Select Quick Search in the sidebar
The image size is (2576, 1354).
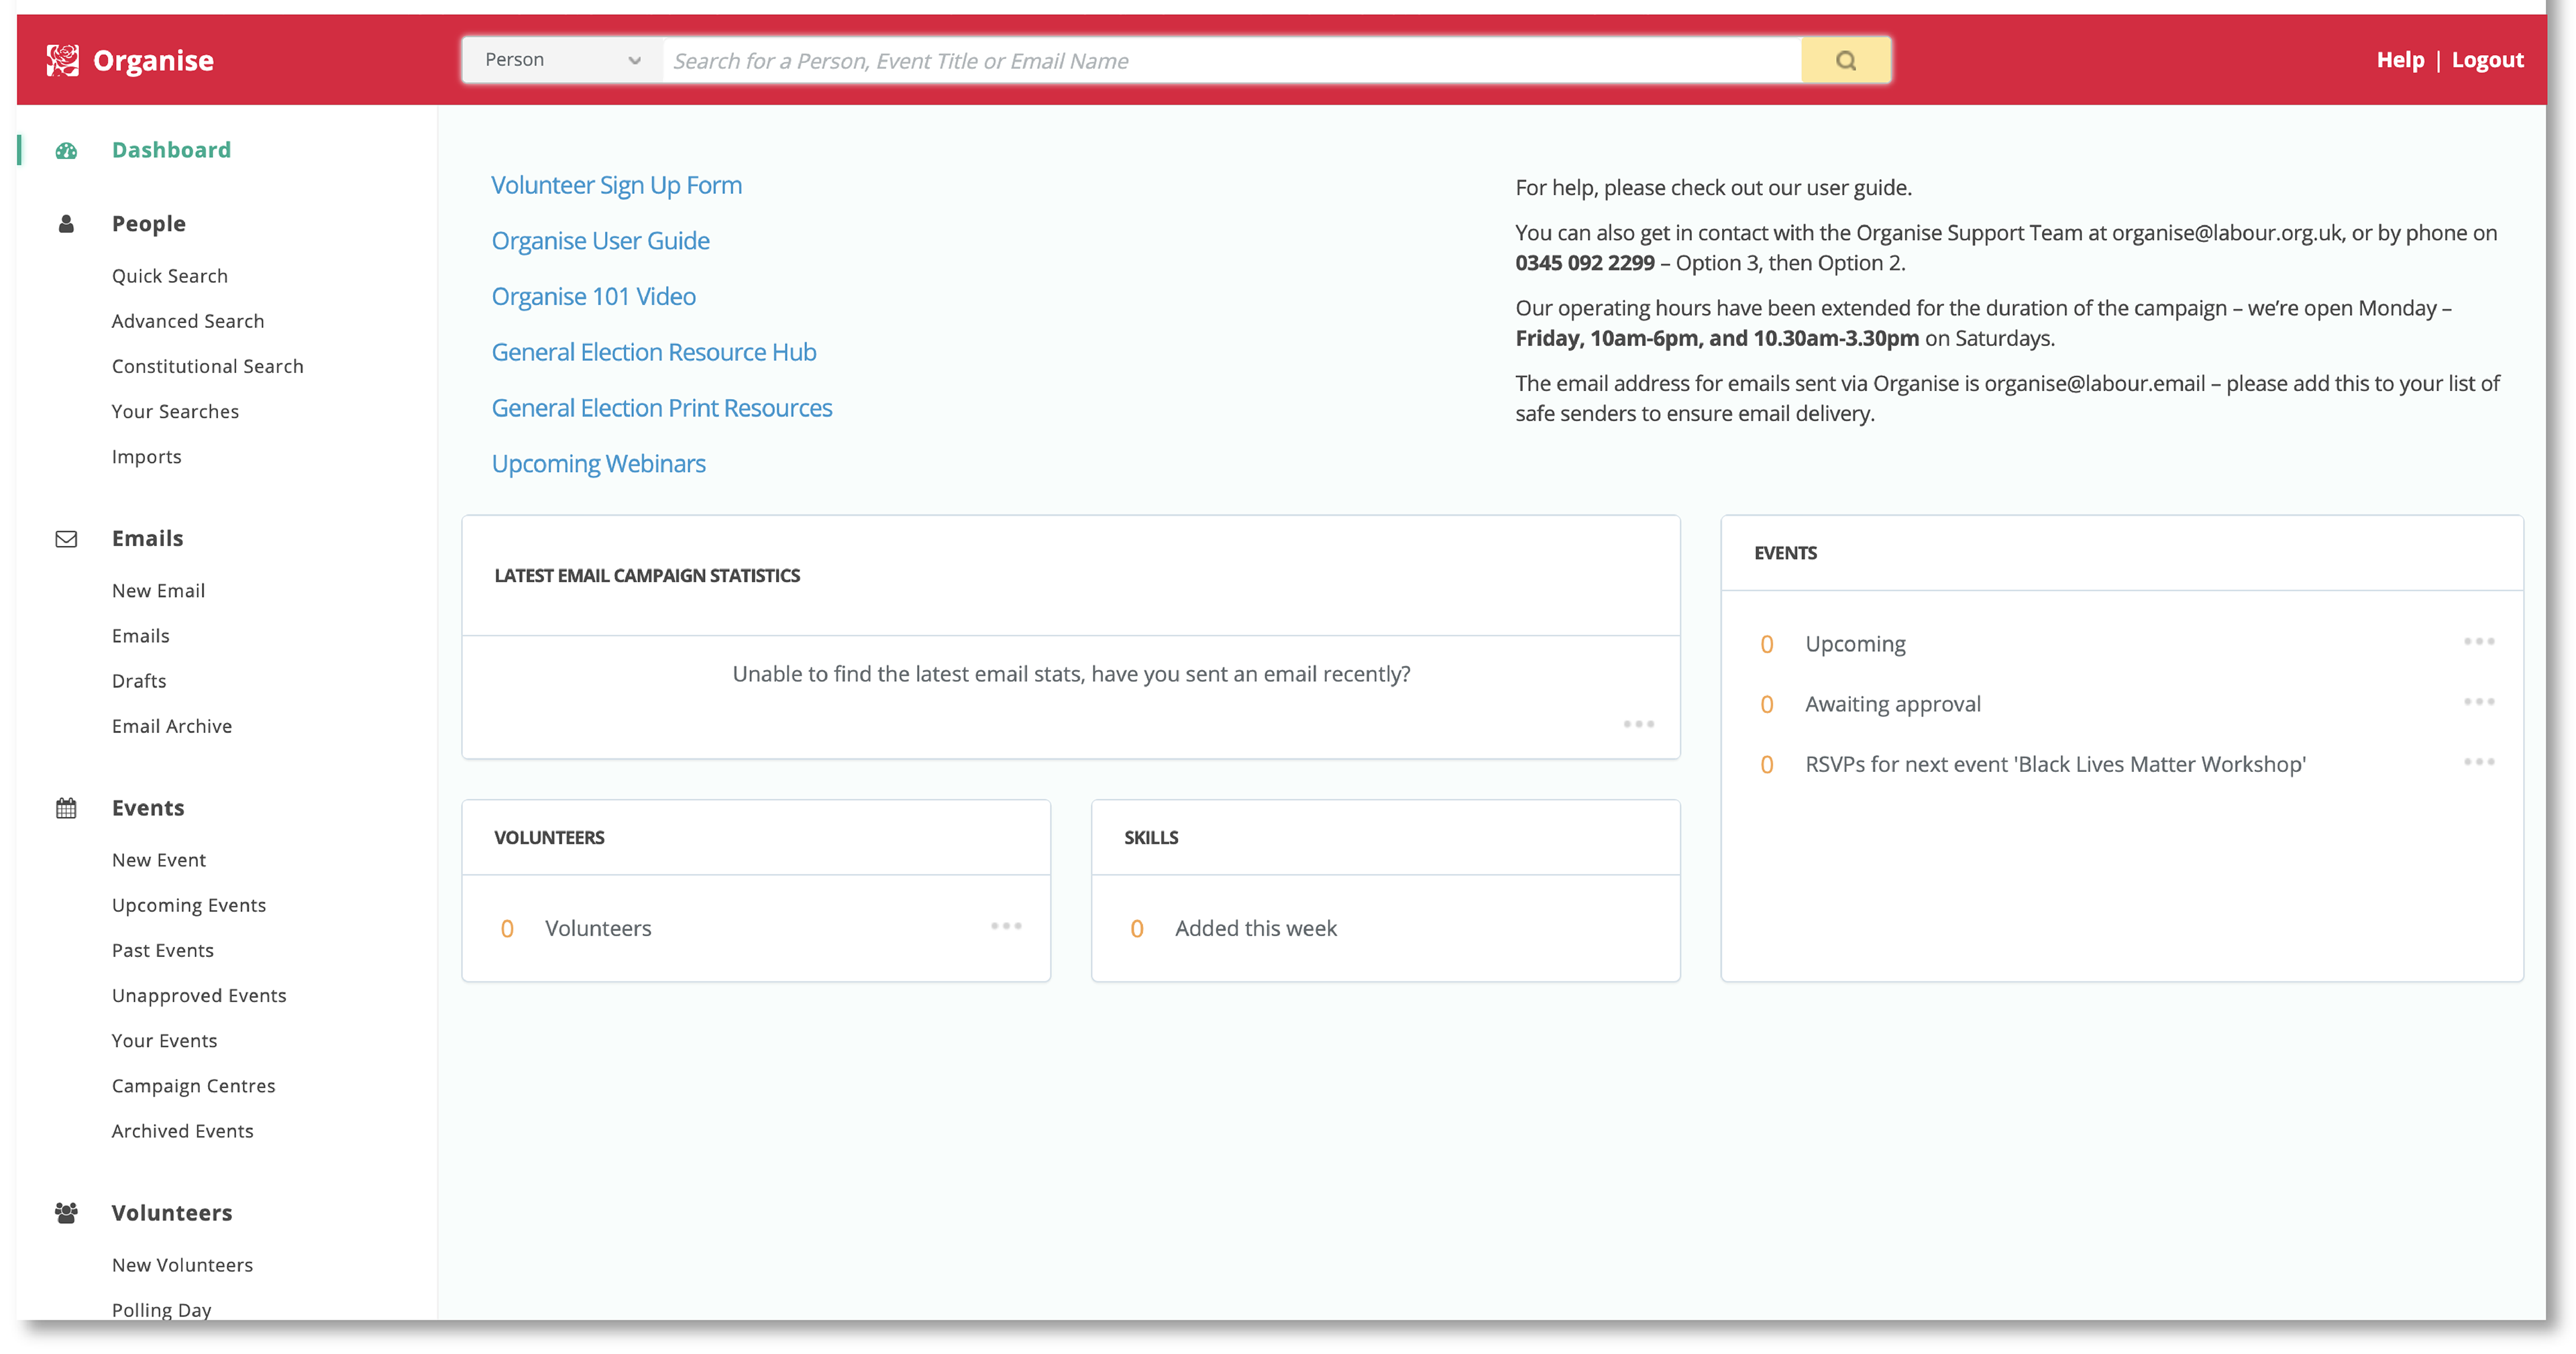[170, 276]
